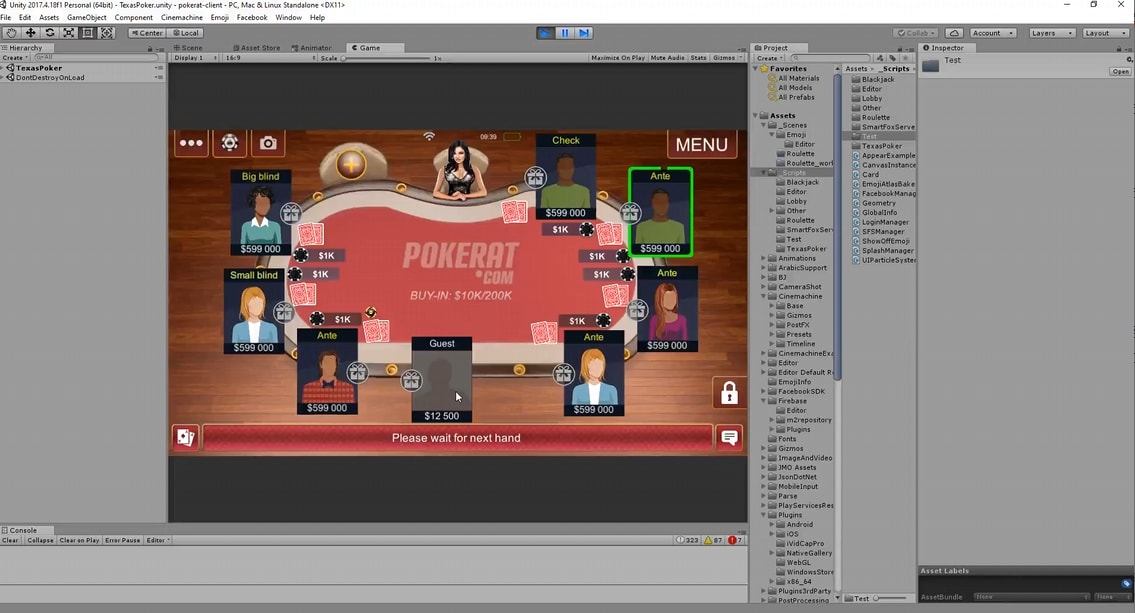Screen dimensions: 1135x613
Task: Select the Move tool in the toolbar
Action: pyautogui.click(x=30, y=33)
